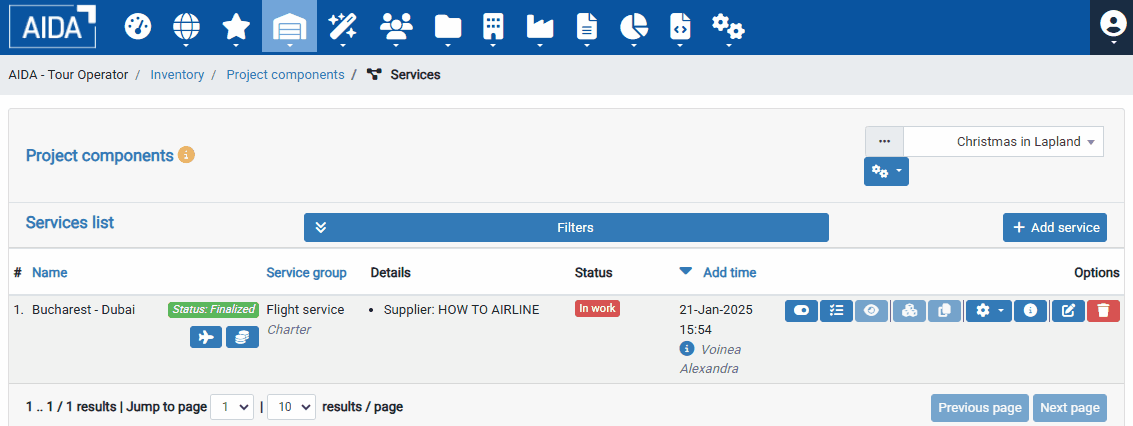Open the double-gear settings menu in top bar

728,27
